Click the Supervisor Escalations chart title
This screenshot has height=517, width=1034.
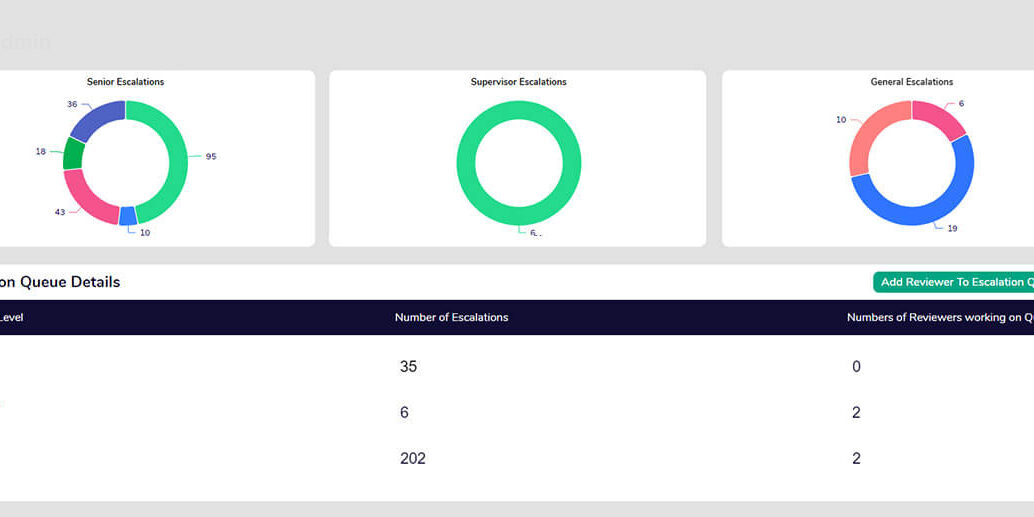pos(518,82)
